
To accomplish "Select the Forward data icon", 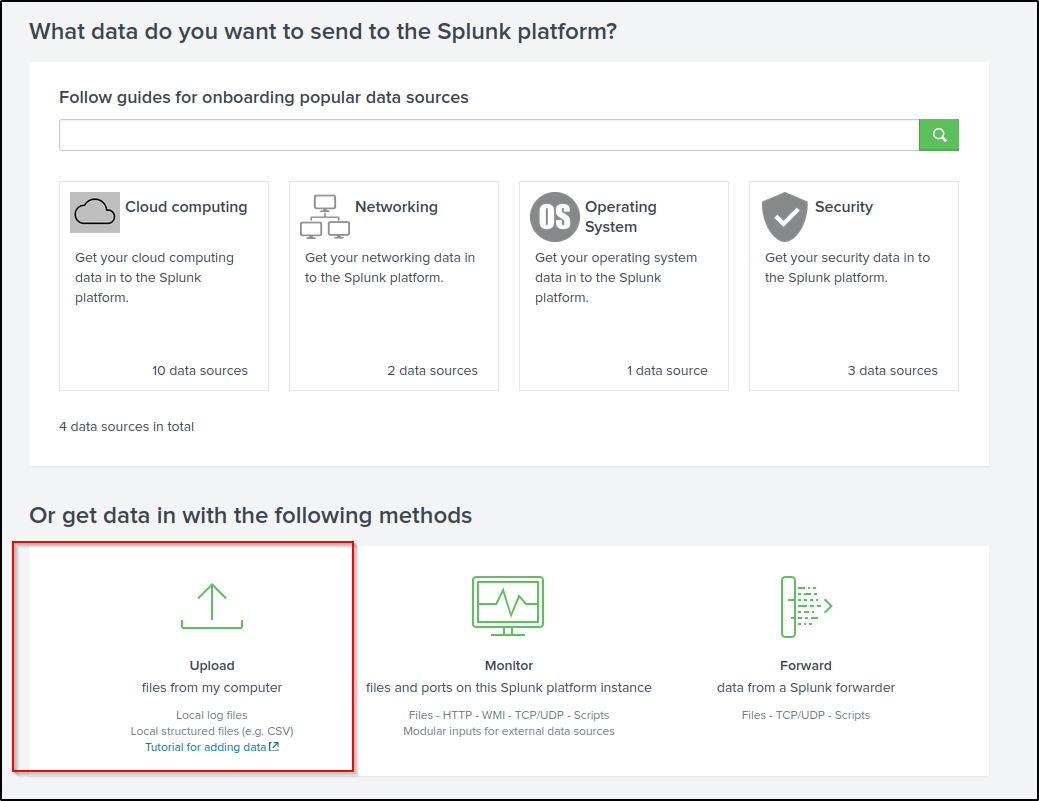I will click(x=806, y=605).
